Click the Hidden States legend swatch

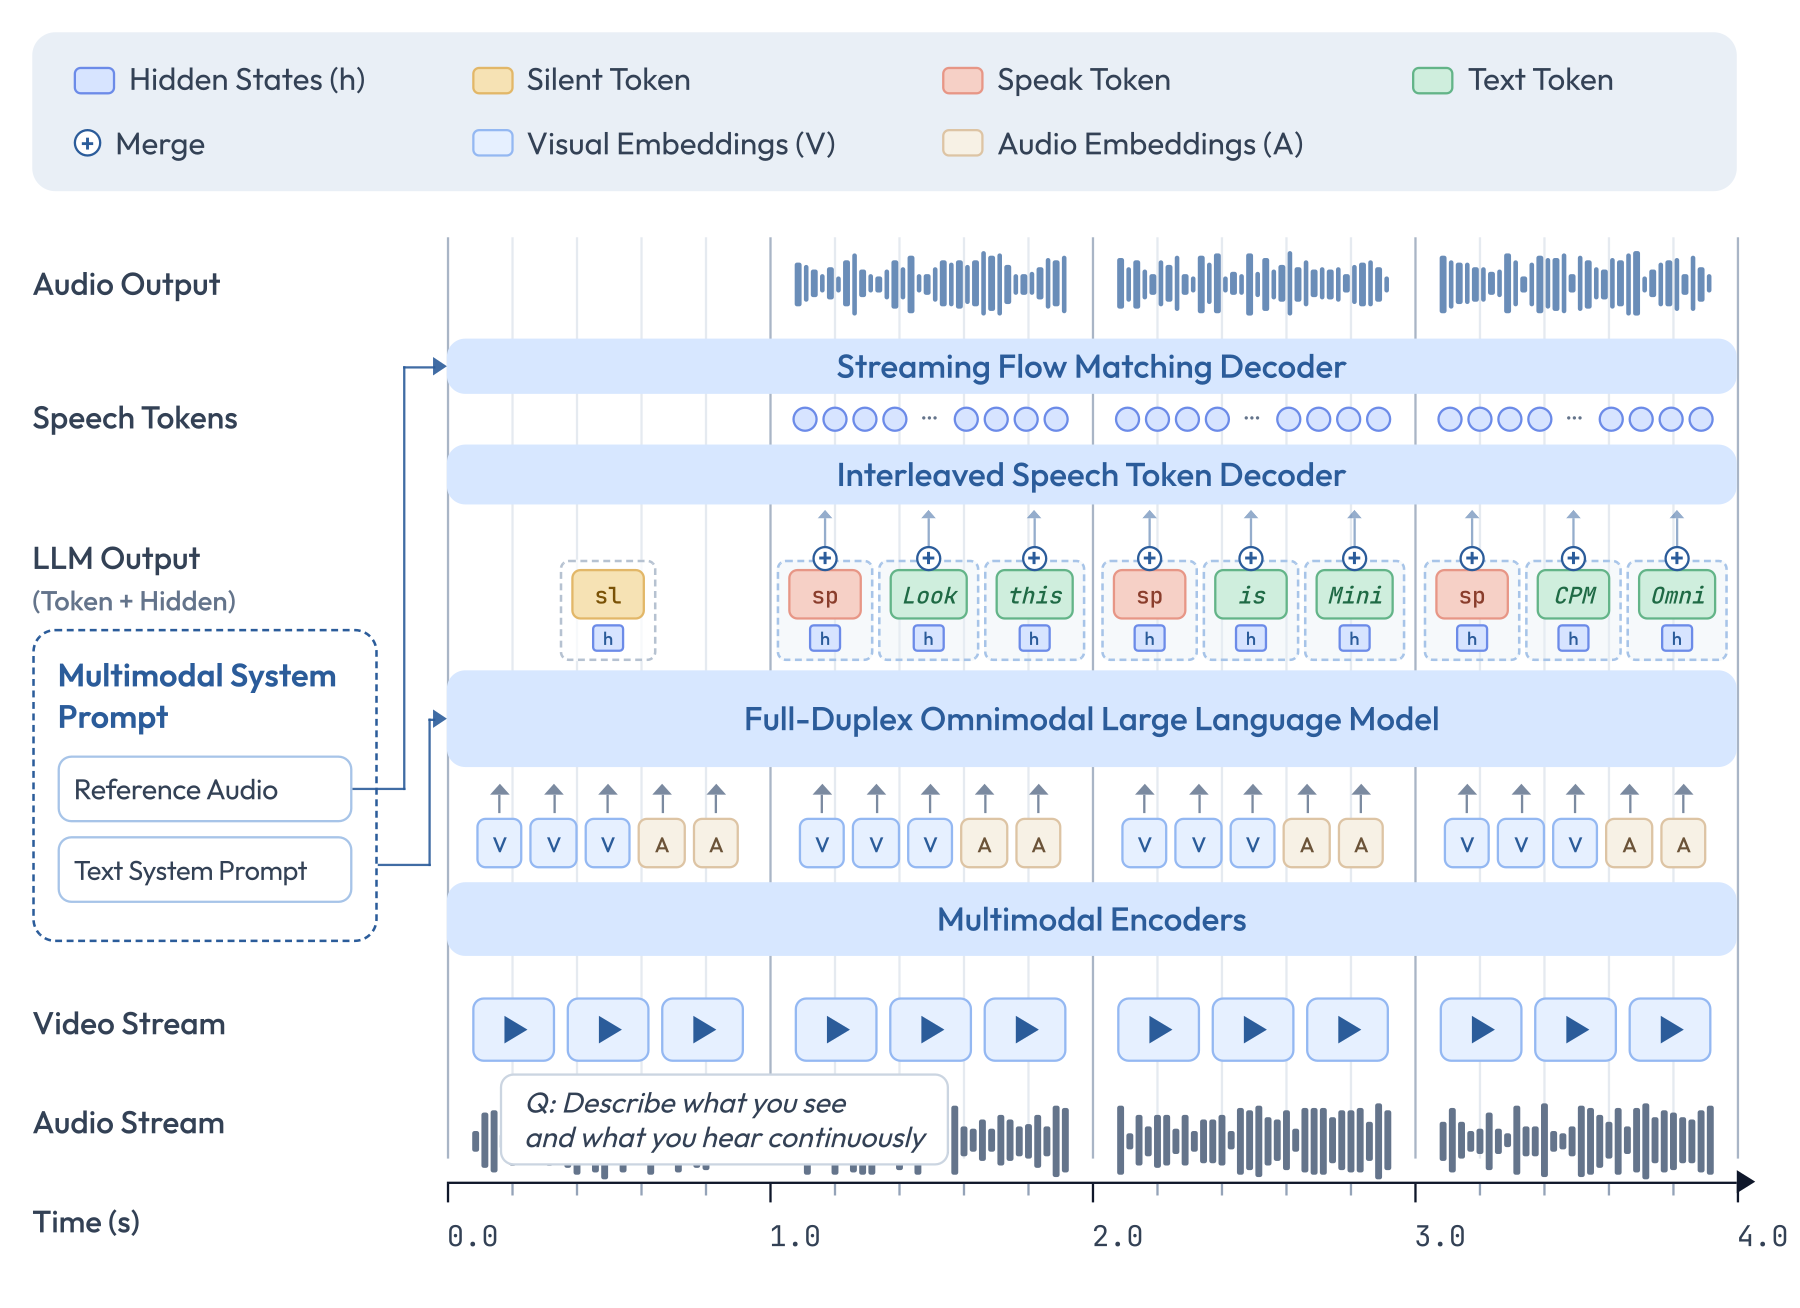[x=94, y=81]
